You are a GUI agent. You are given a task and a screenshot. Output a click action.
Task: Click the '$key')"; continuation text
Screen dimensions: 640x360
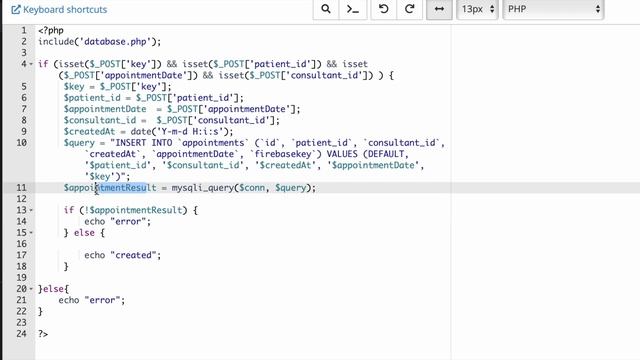click(x=107, y=177)
